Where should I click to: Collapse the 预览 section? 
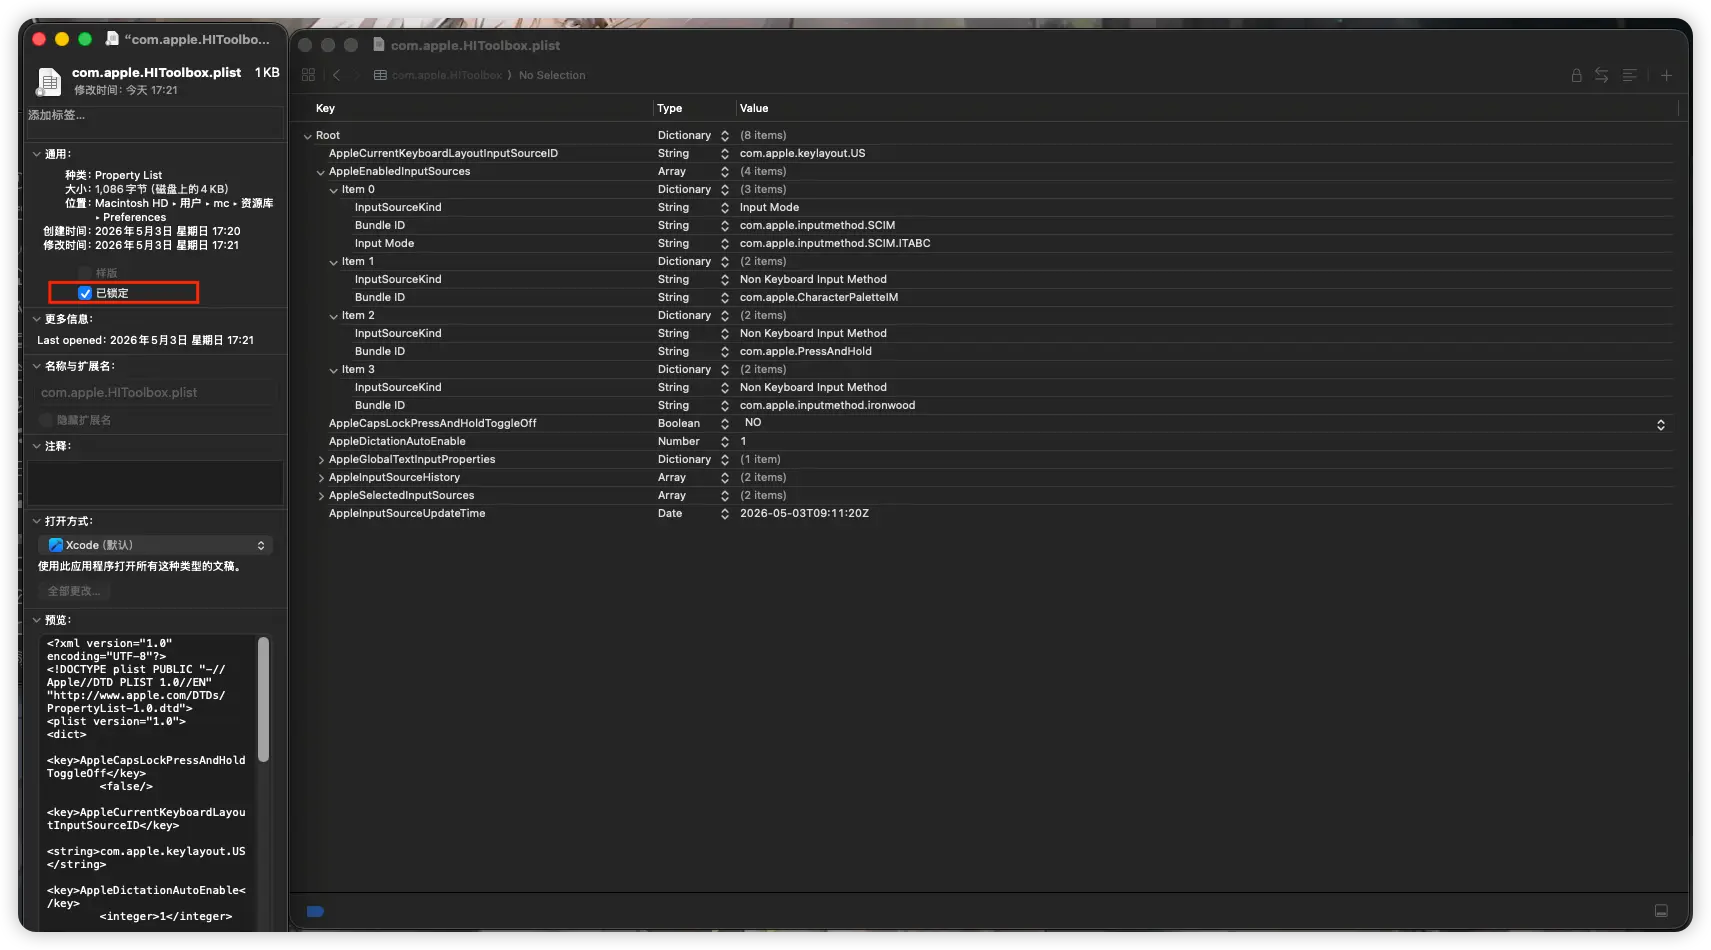click(x=37, y=620)
